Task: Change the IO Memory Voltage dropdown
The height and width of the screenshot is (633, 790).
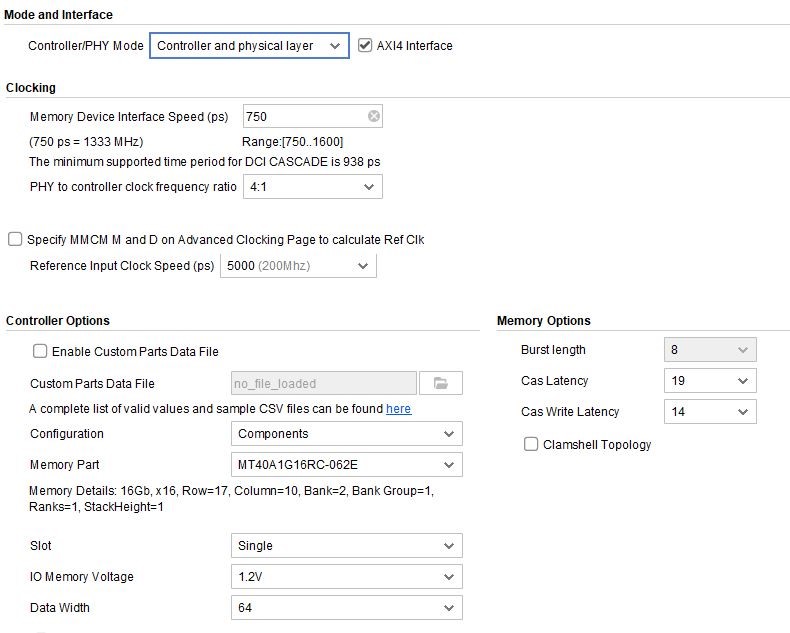Action: (x=346, y=577)
